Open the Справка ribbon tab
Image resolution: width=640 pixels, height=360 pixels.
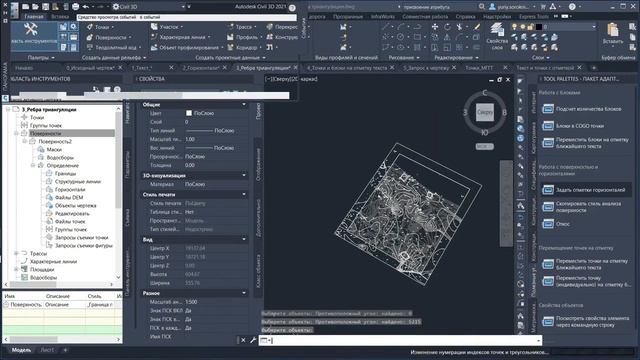pos(465,17)
